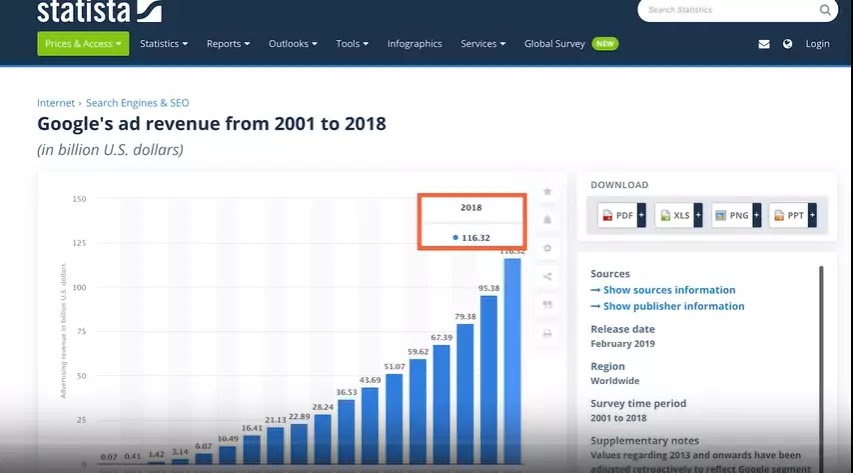Click the Worldwide region text
Viewport: 853px width, 473px height.
coord(615,380)
